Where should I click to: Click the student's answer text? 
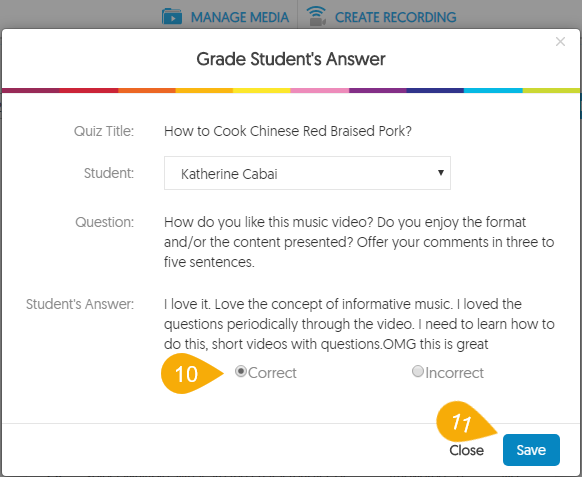pos(359,324)
